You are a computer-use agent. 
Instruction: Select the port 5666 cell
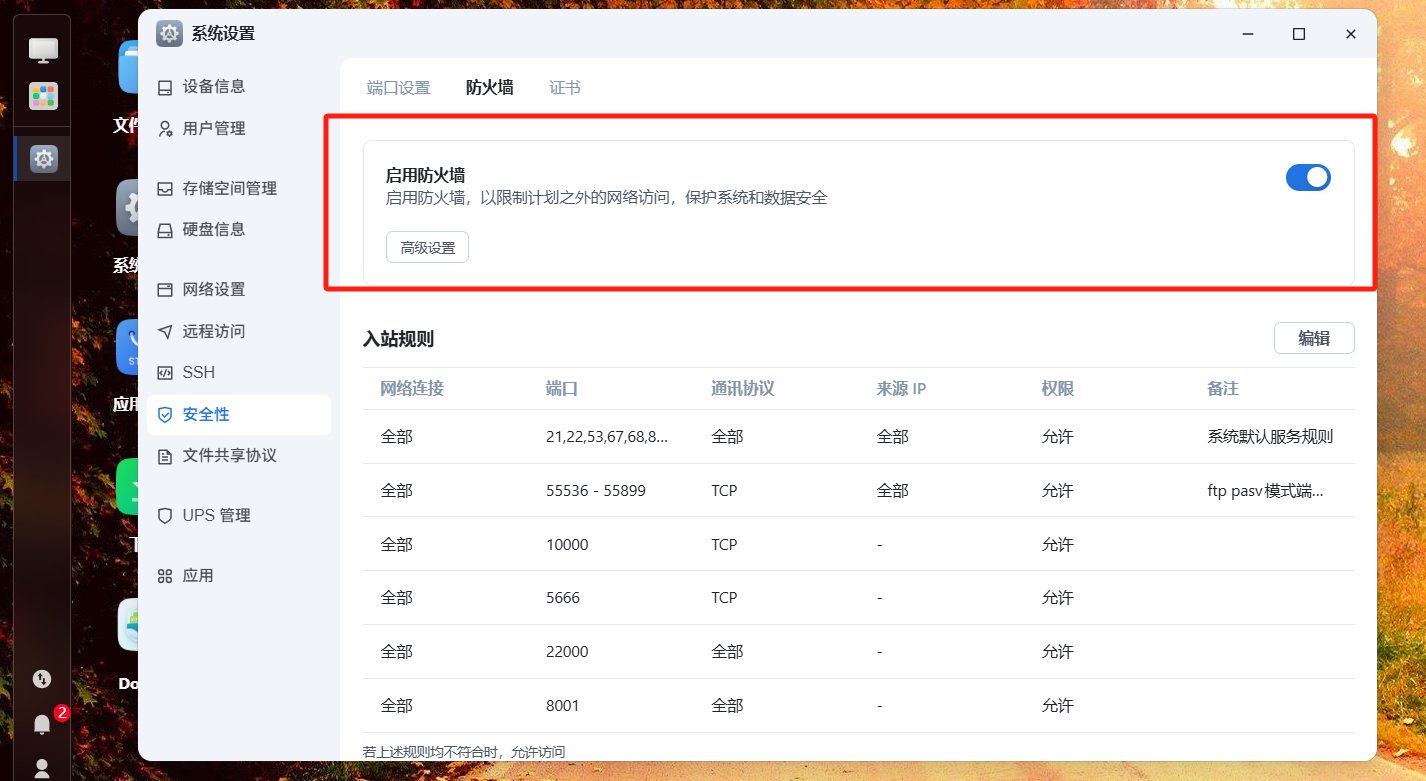coord(563,598)
